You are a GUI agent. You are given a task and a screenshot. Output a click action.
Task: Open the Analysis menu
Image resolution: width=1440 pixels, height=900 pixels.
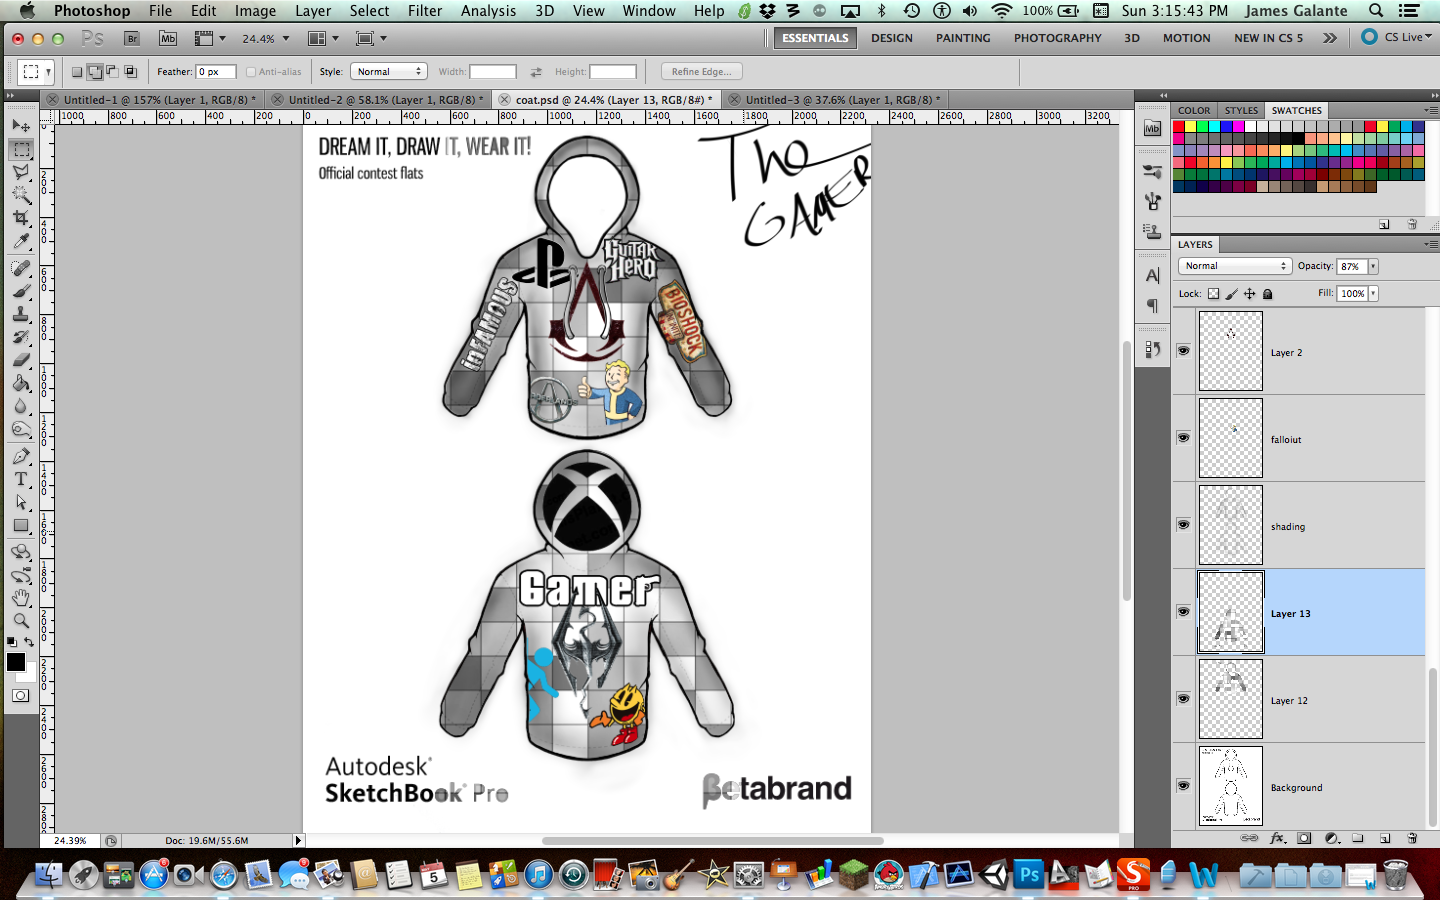[x=488, y=11]
